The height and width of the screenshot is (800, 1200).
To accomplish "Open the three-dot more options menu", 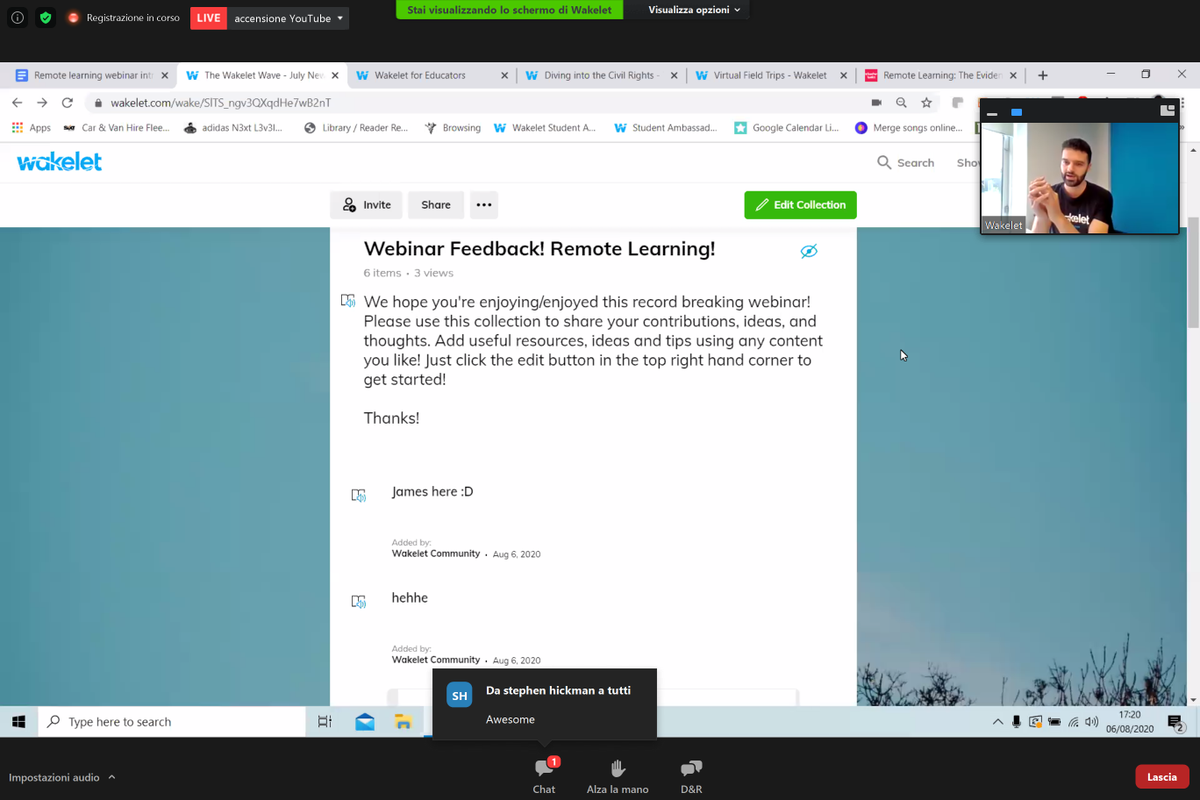I will click(484, 204).
